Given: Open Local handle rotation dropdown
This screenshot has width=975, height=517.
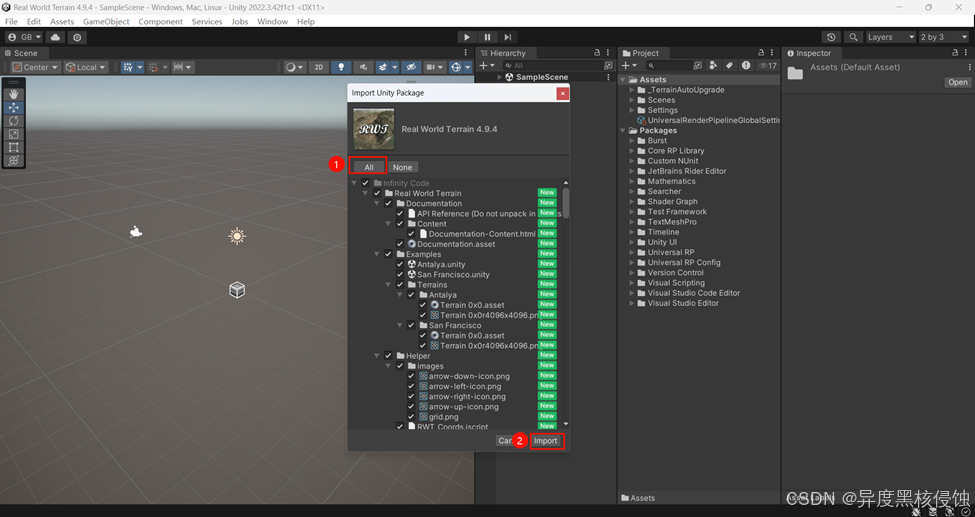Looking at the screenshot, I should [86, 67].
